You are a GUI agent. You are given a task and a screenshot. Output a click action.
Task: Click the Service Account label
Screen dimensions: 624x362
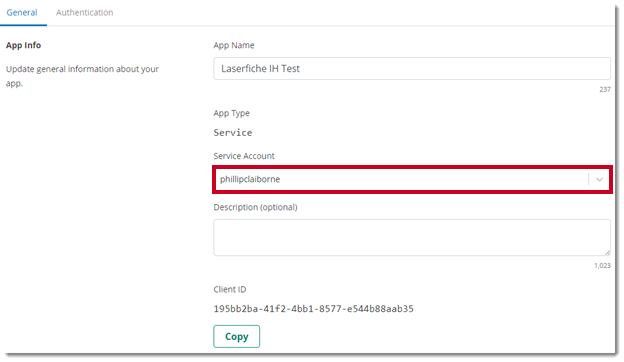[244, 156]
